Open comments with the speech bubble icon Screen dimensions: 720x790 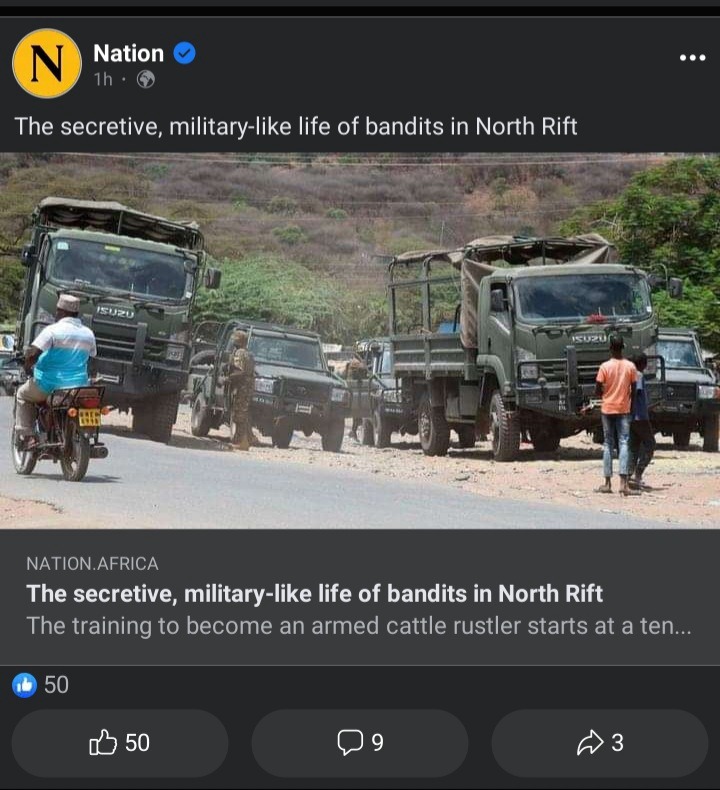pyautogui.click(x=350, y=743)
